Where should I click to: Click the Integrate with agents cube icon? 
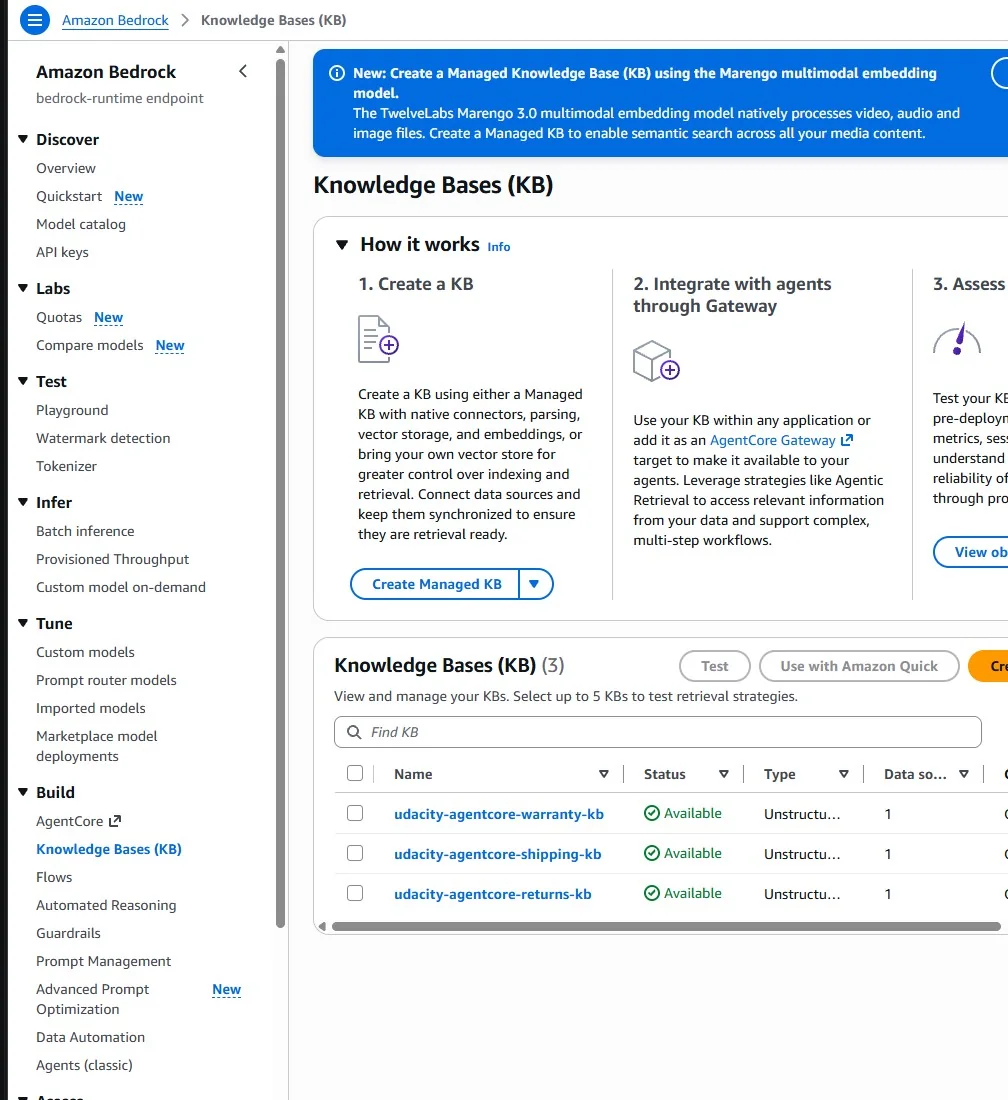657,361
